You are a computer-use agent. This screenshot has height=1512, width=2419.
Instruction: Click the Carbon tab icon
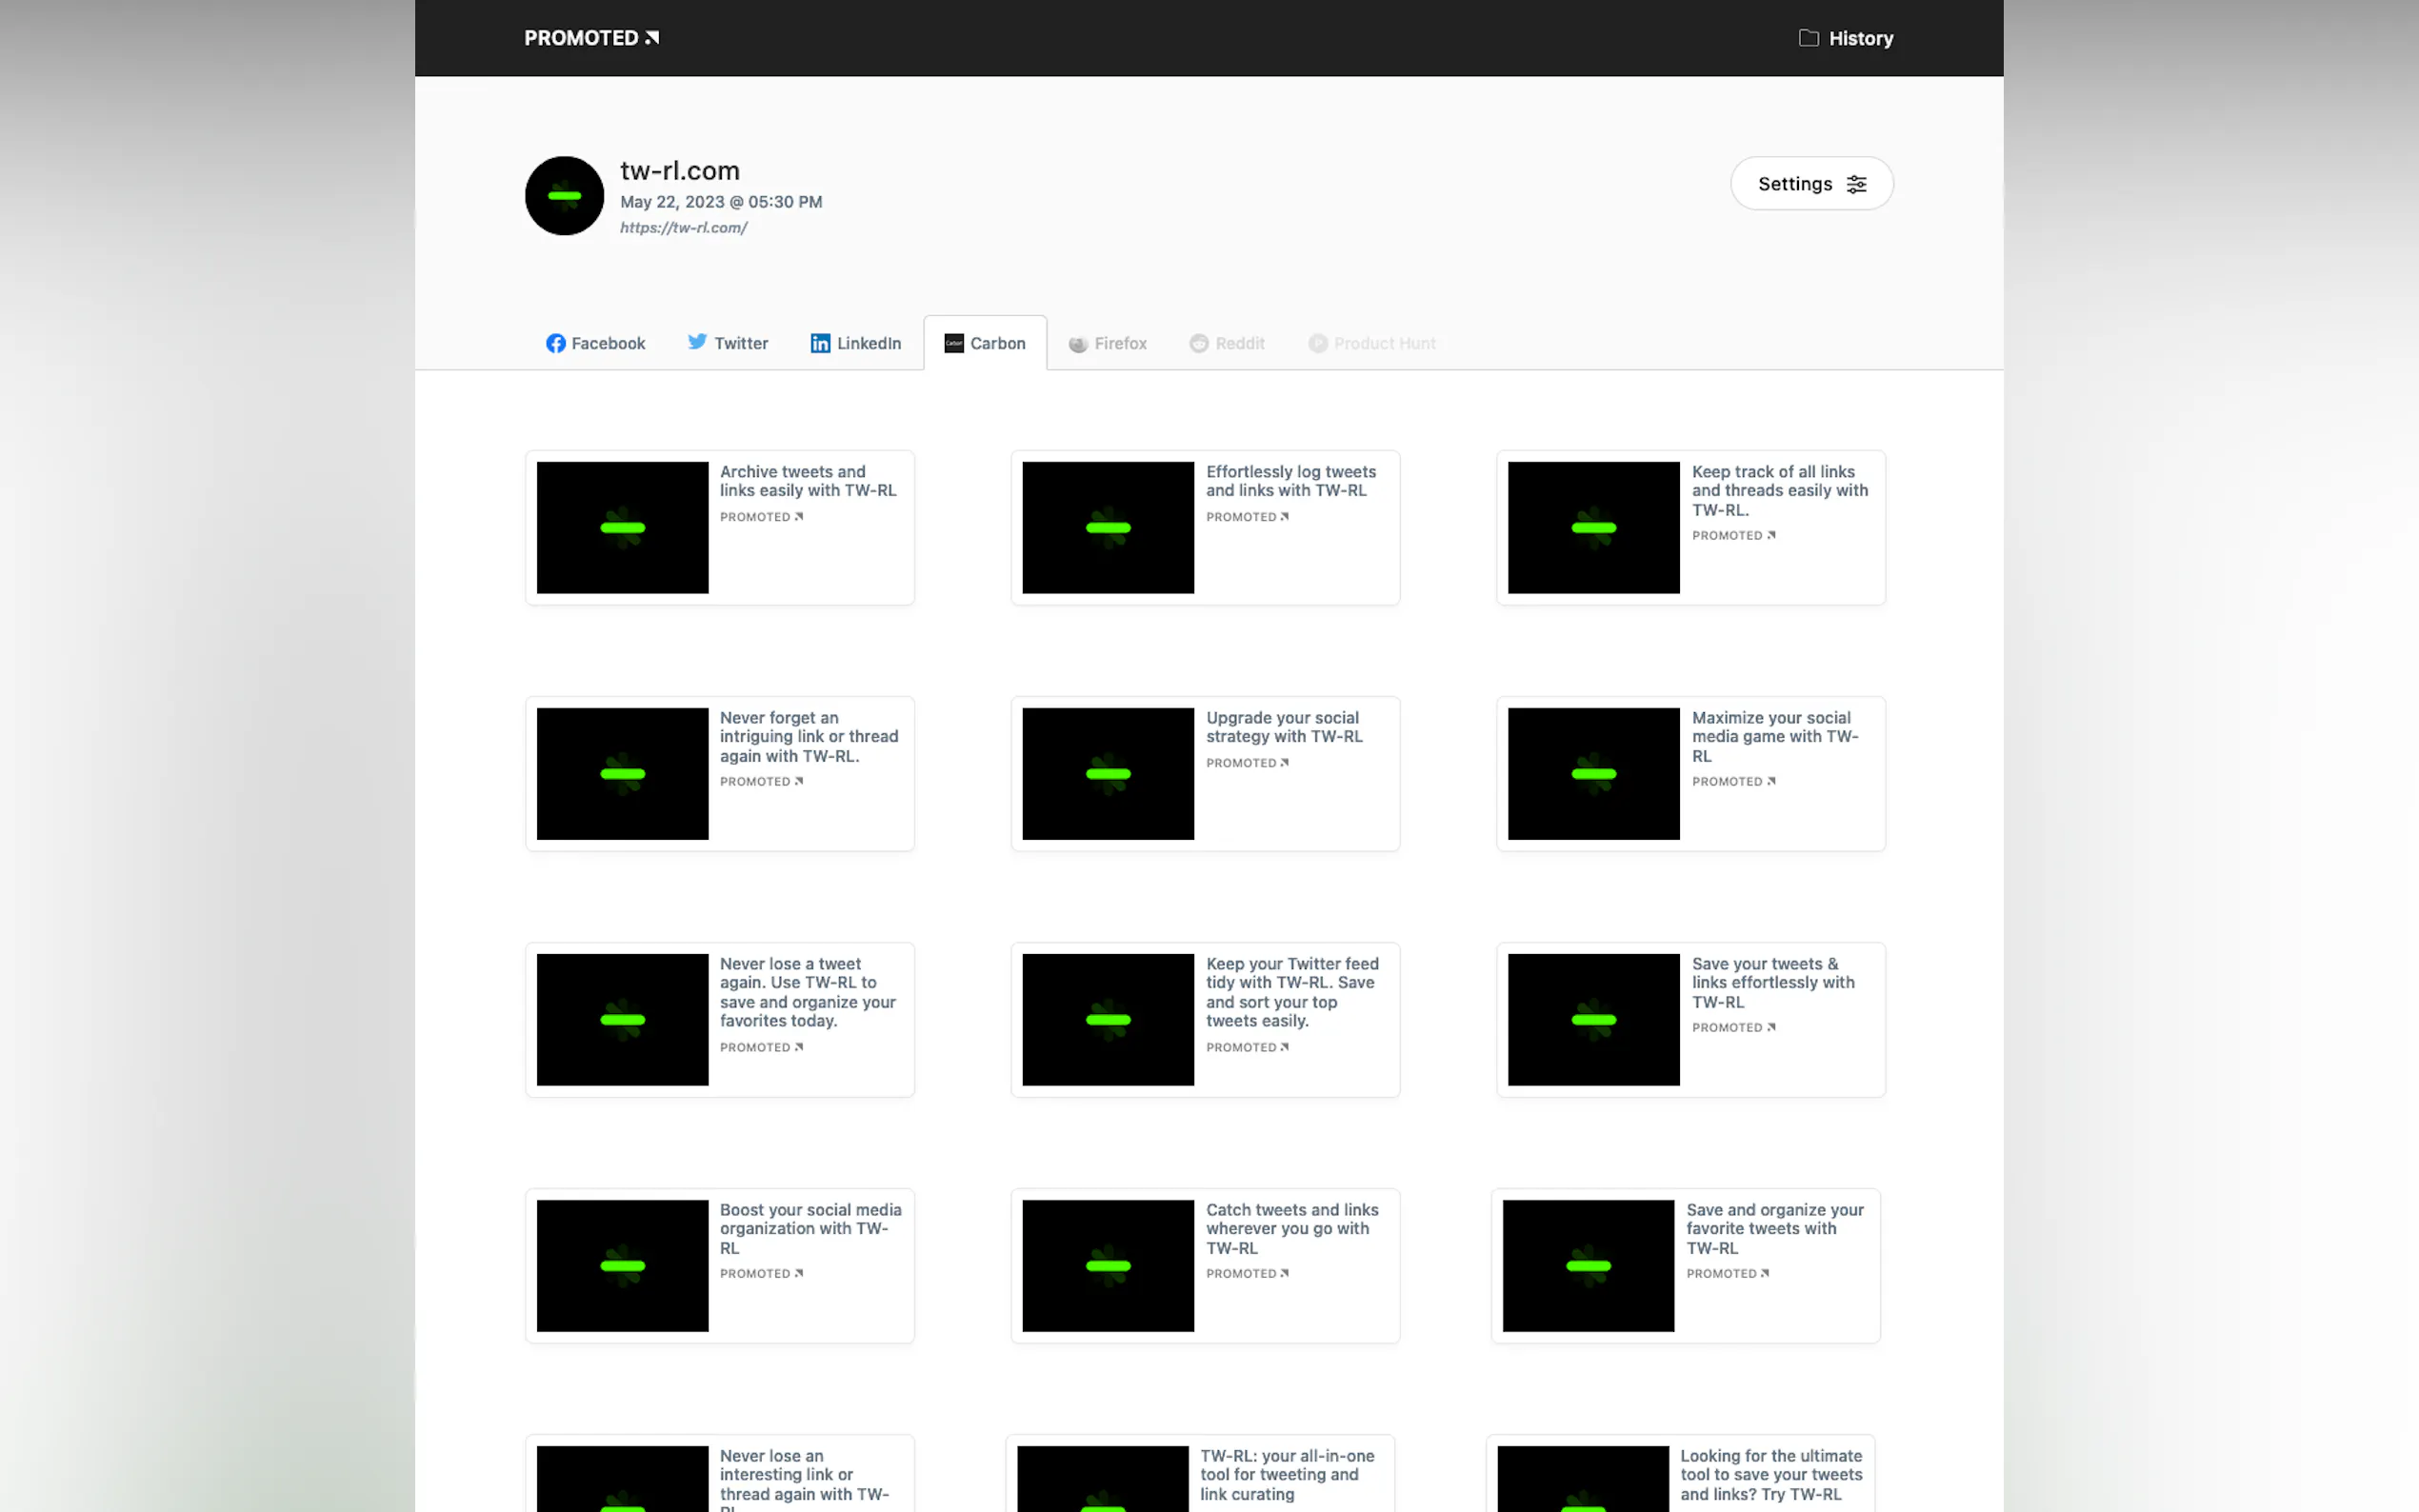[954, 344]
